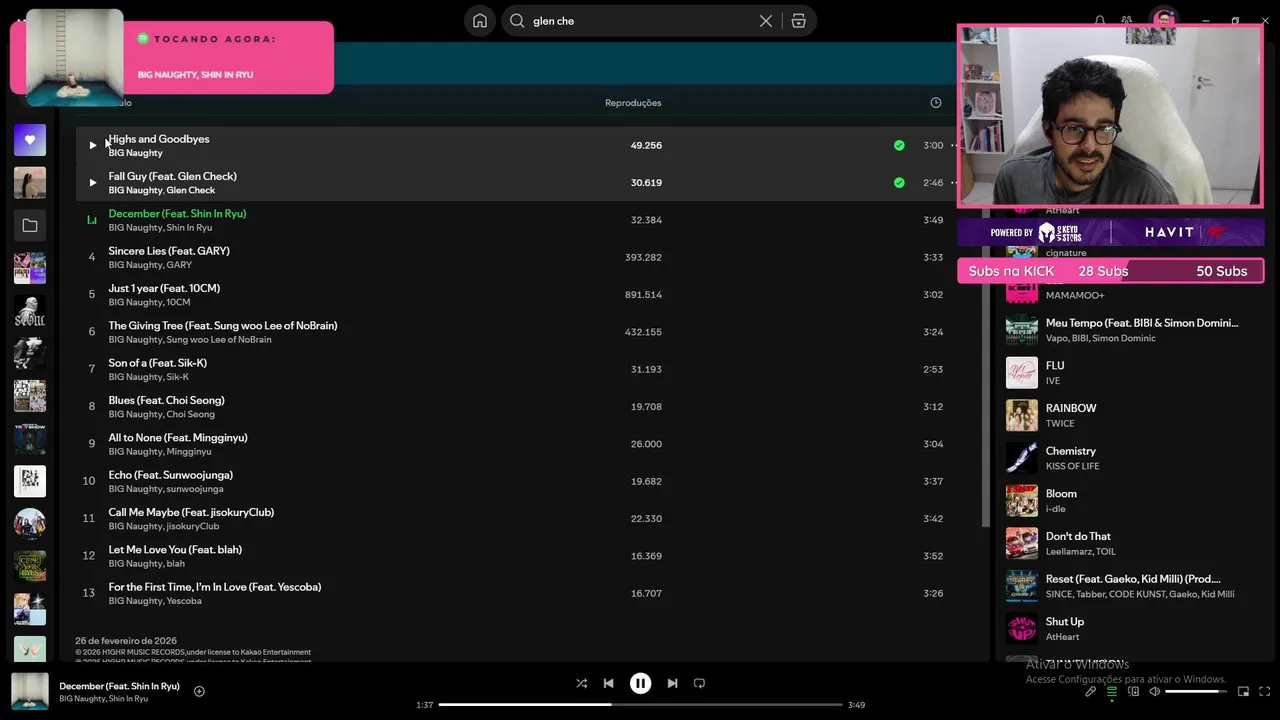The height and width of the screenshot is (720, 1280).
Task: Toggle repeat mode
Action: [x=699, y=683]
